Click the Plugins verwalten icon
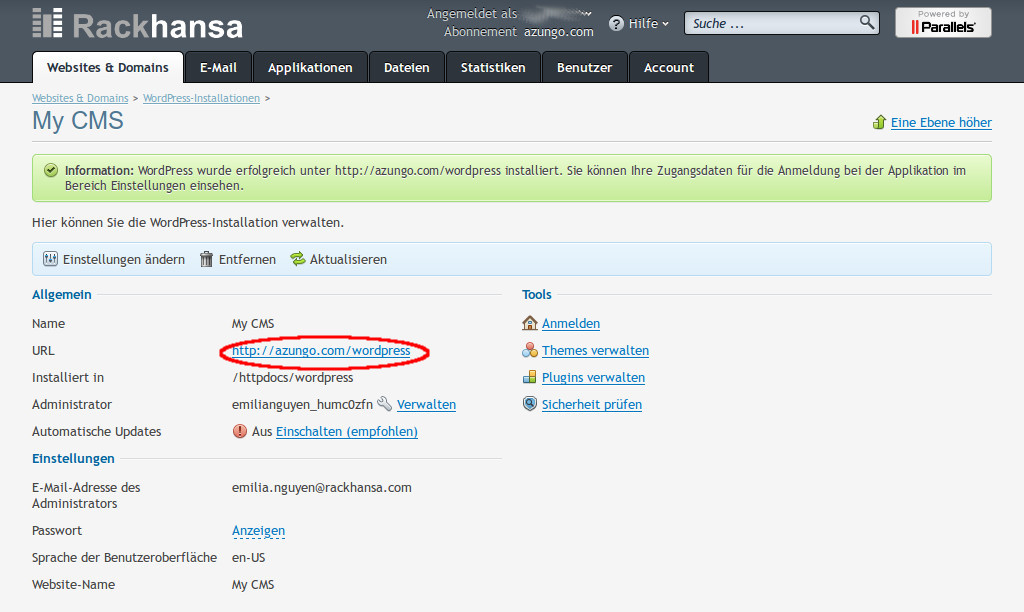This screenshot has width=1024, height=612. (530, 377)
